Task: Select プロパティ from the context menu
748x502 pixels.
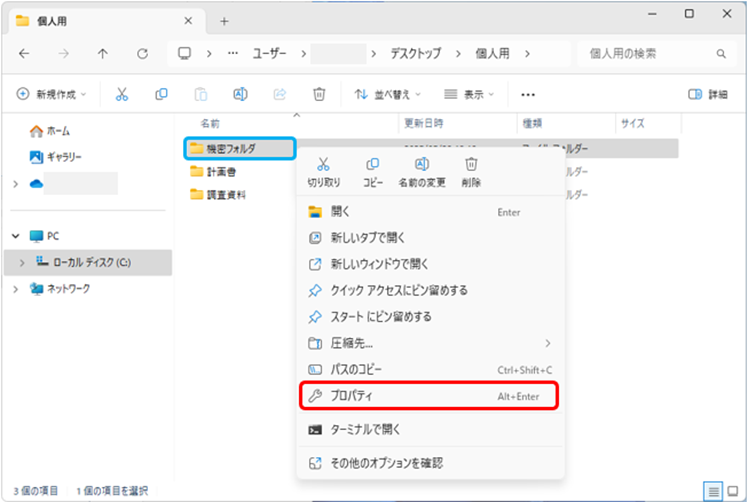Action: (428, 396)
